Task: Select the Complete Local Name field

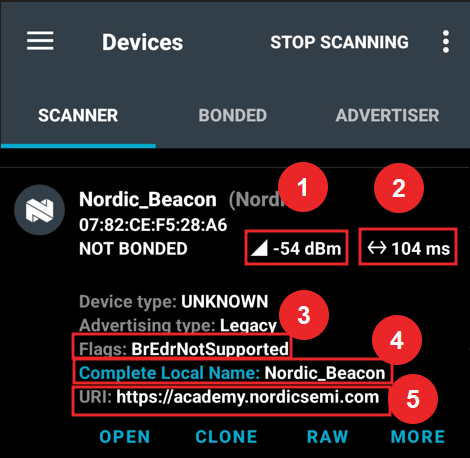Action: (232, 373)
